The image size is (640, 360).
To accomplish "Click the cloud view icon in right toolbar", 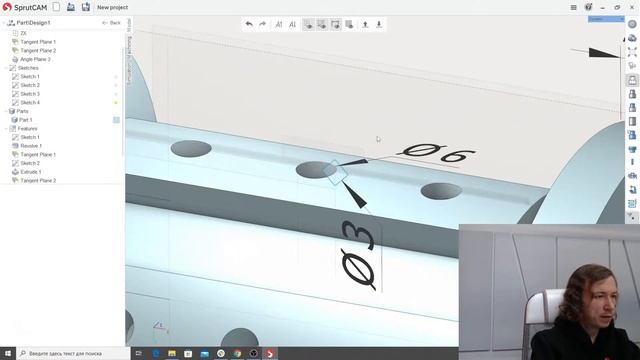I will pos(632,38).
